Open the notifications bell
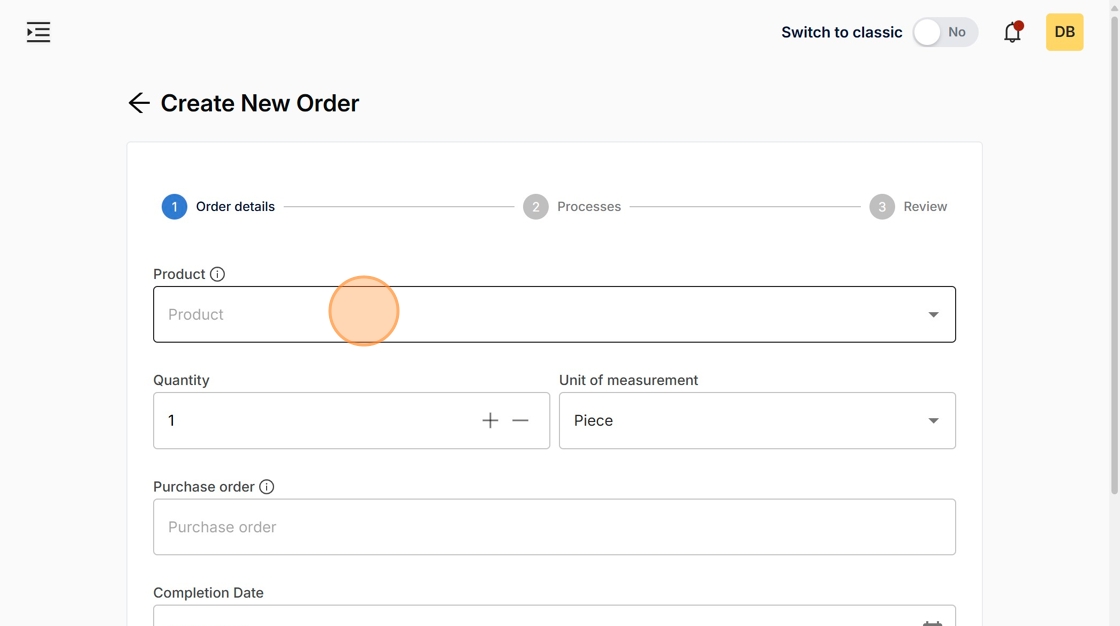Image resolution: width=1120 pixels, height=626 pixels. coord(1012,32)
